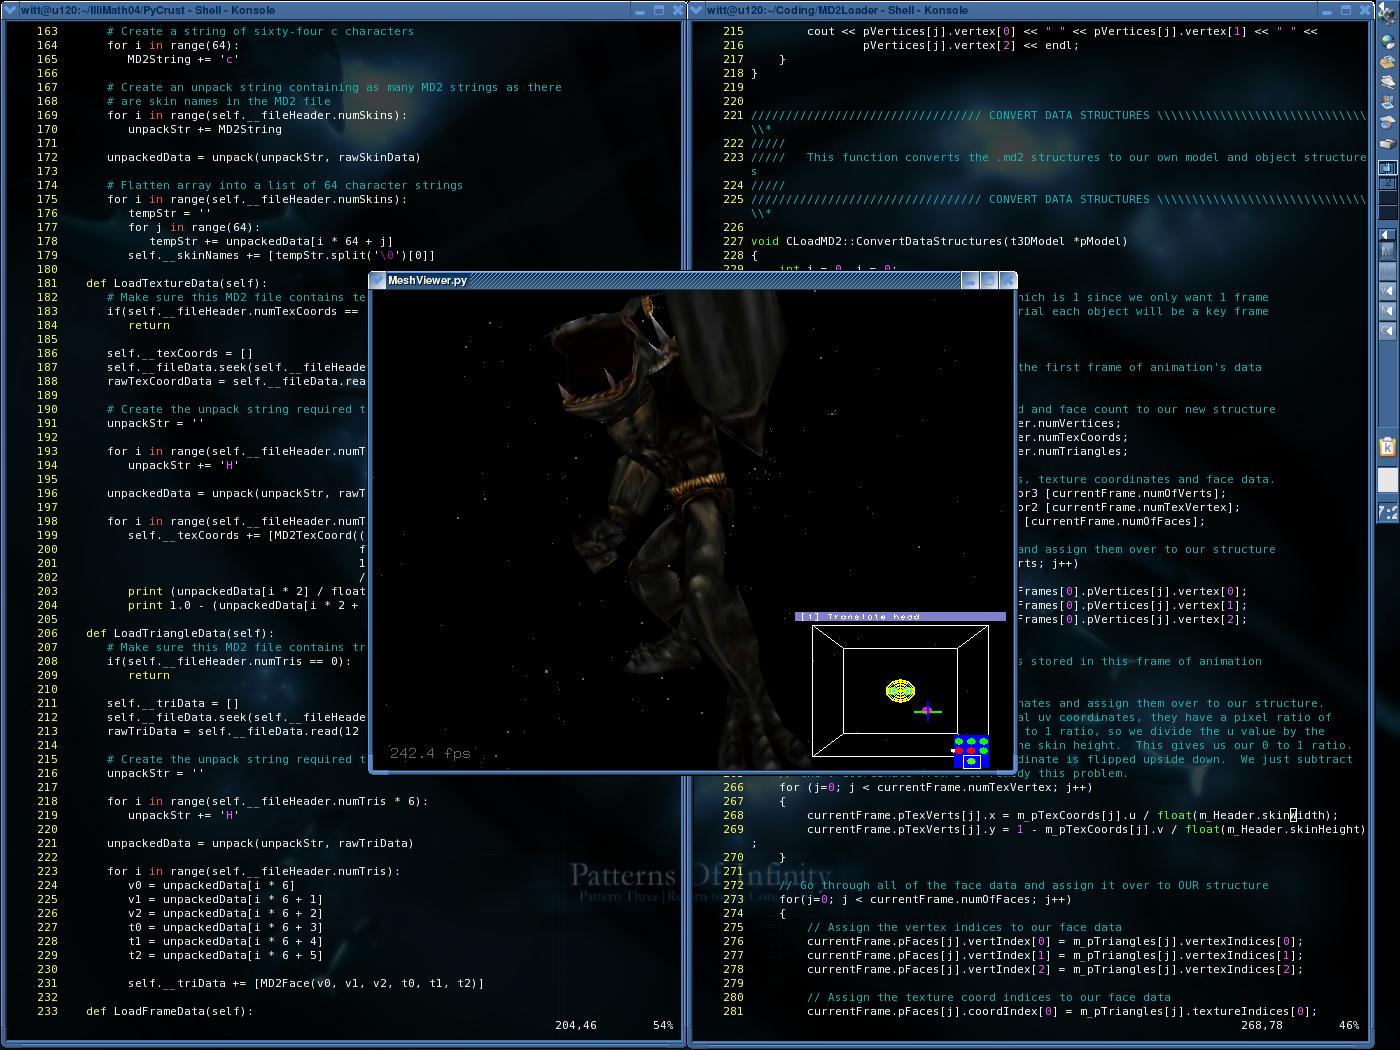The height and width of the screenshot is (1050, 1400).
Task: Minimize the MD2Loader Konsole window
Action: tap(1326, 9)
